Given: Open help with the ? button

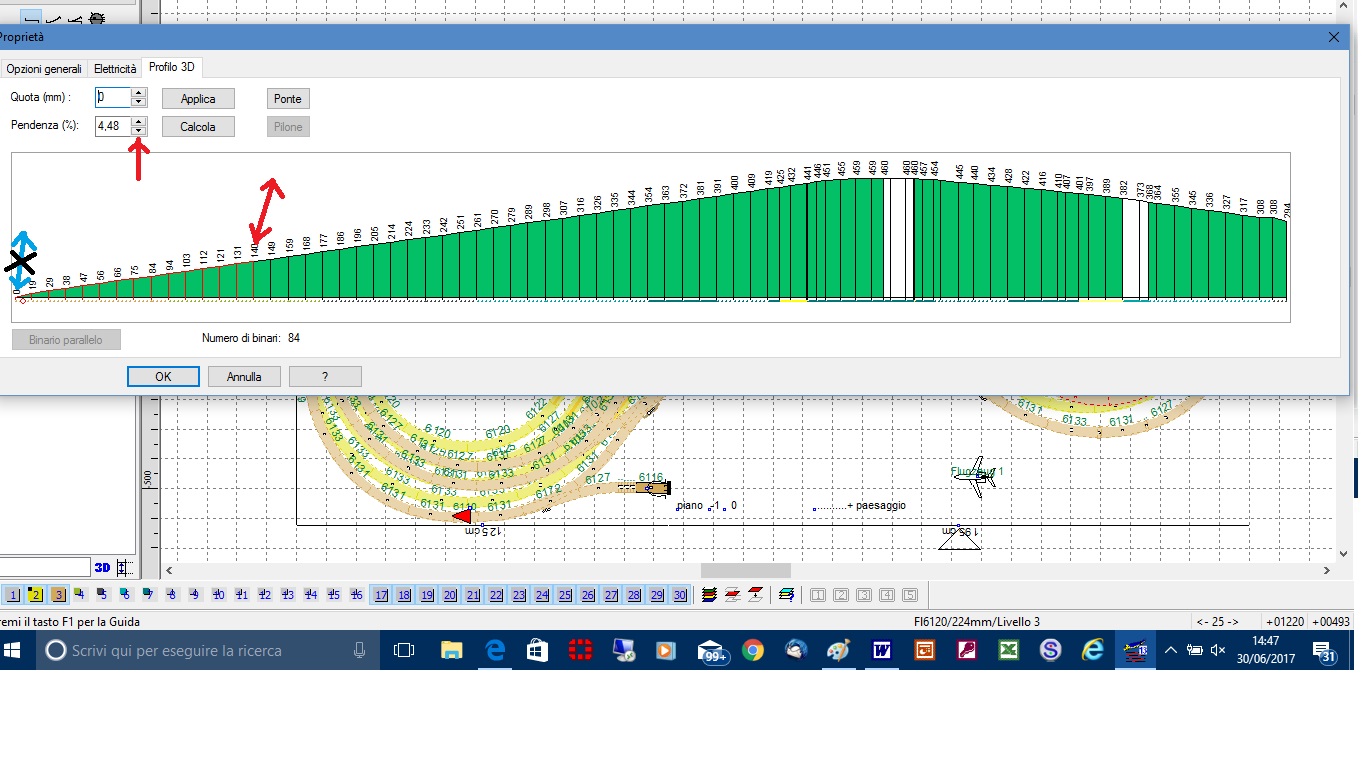Looking at the screenshot, I should [x=325, y=377].
